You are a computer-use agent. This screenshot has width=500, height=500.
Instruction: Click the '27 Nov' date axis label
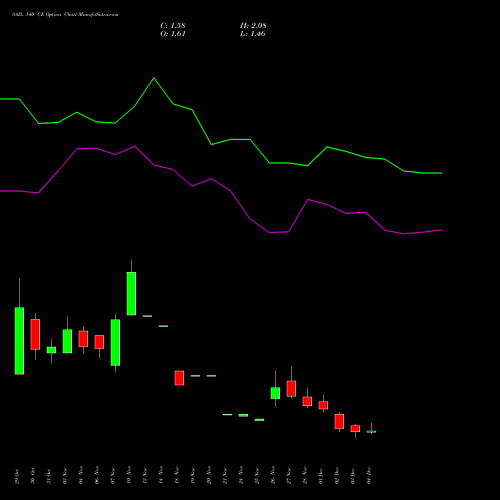tap(289, 476)
